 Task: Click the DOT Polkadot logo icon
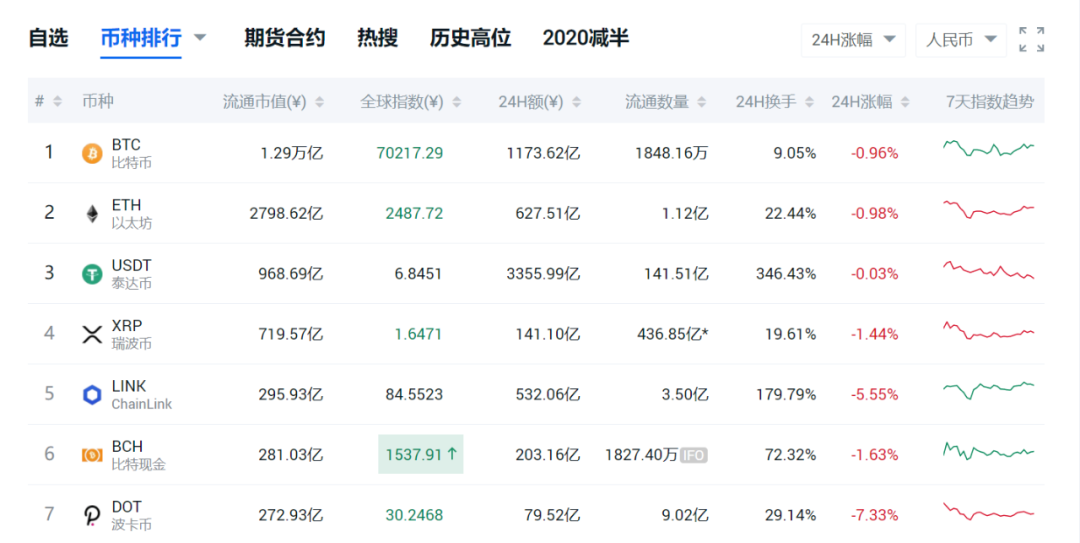(92, 515)
